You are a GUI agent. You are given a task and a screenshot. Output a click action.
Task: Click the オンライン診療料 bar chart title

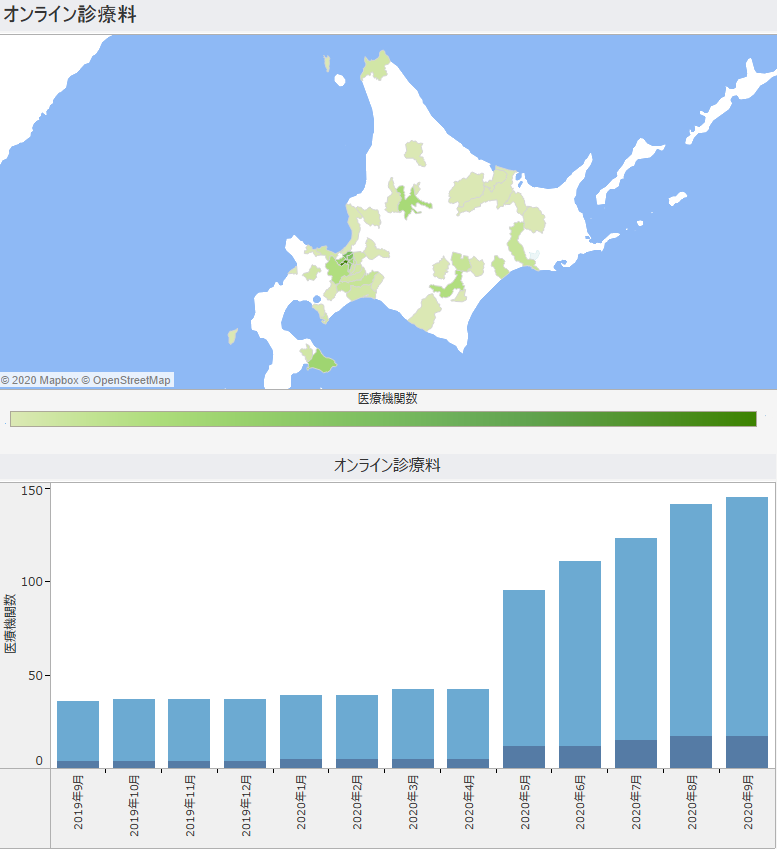(x=387, y=466)
